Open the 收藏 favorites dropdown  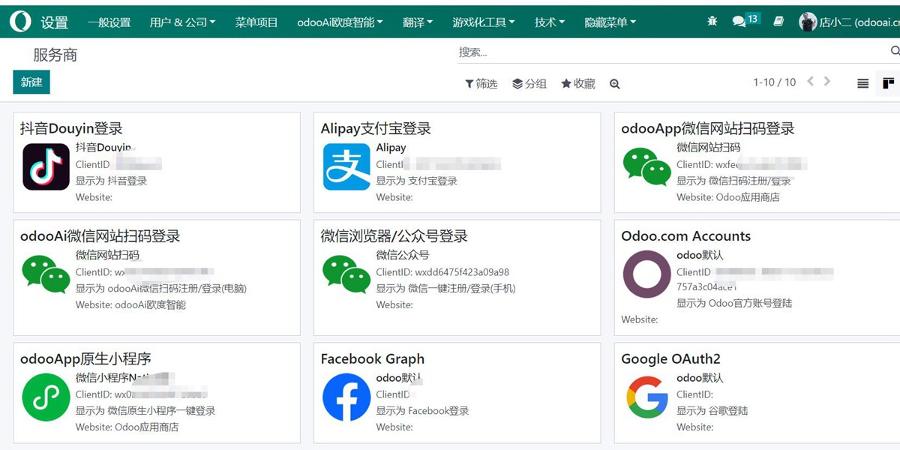(578, 84)
